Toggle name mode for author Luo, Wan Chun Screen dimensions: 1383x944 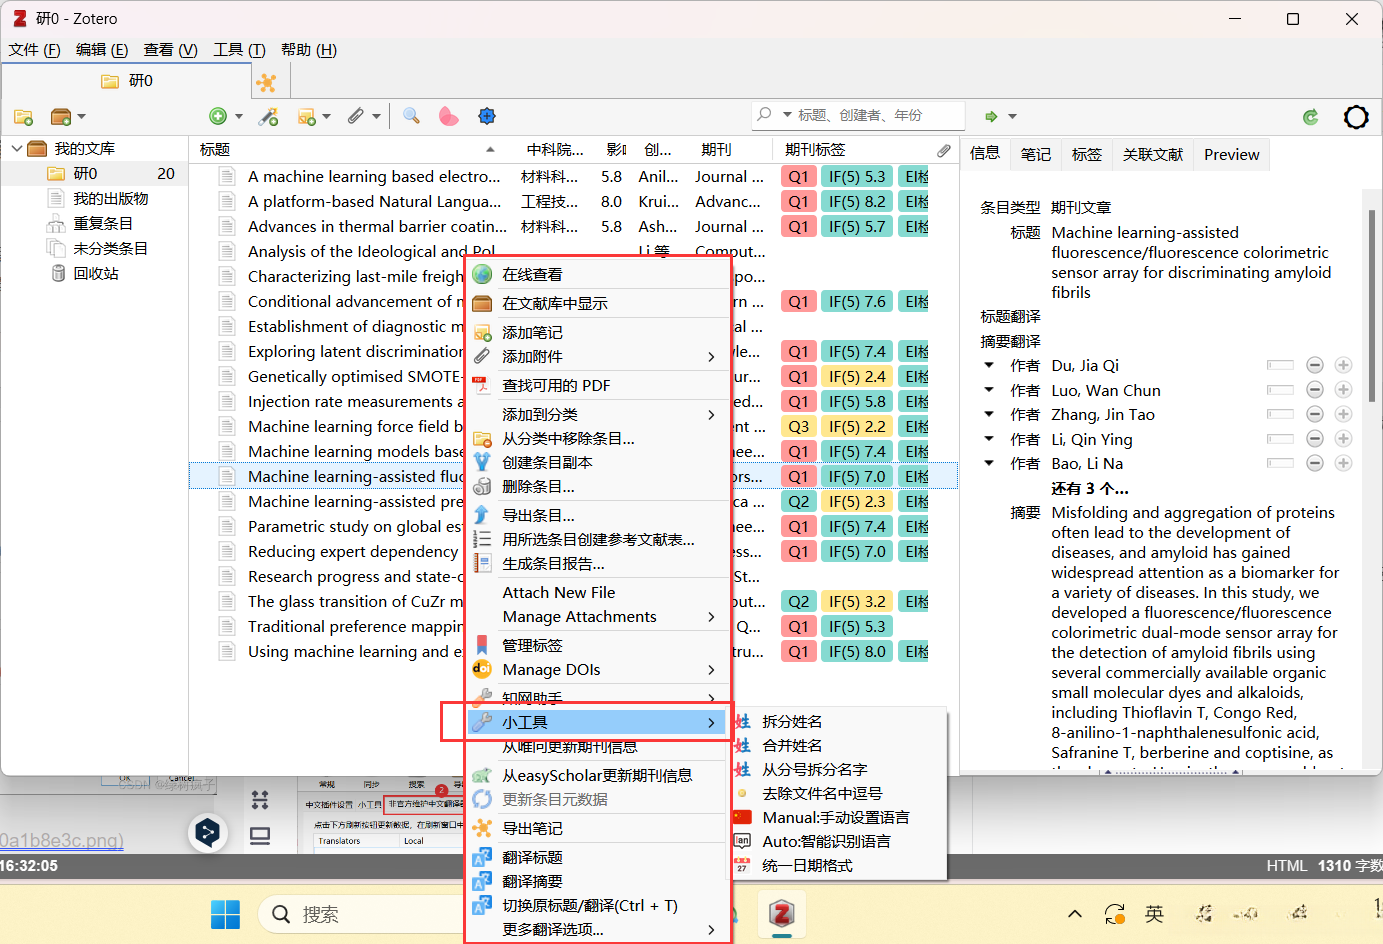pos(1280,390)
